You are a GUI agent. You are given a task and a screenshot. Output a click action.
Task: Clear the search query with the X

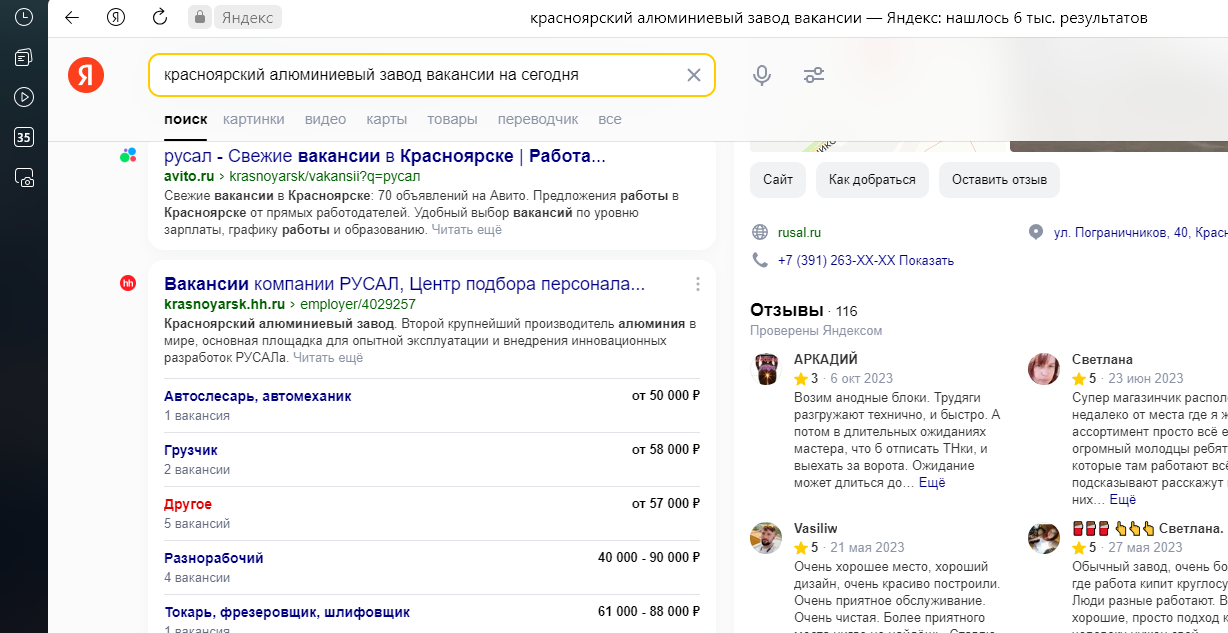pyautogui.click(x=692, y=75)
